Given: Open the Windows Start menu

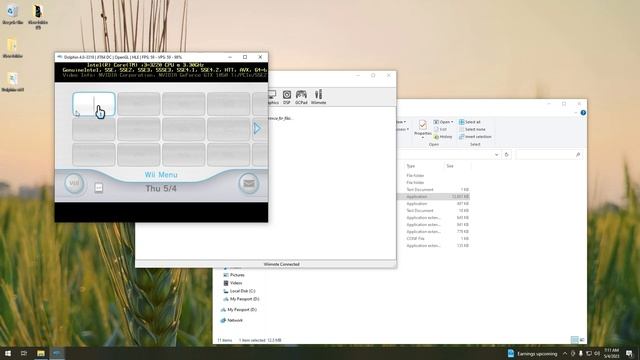Looking at the screenshot, I should 8,353.
